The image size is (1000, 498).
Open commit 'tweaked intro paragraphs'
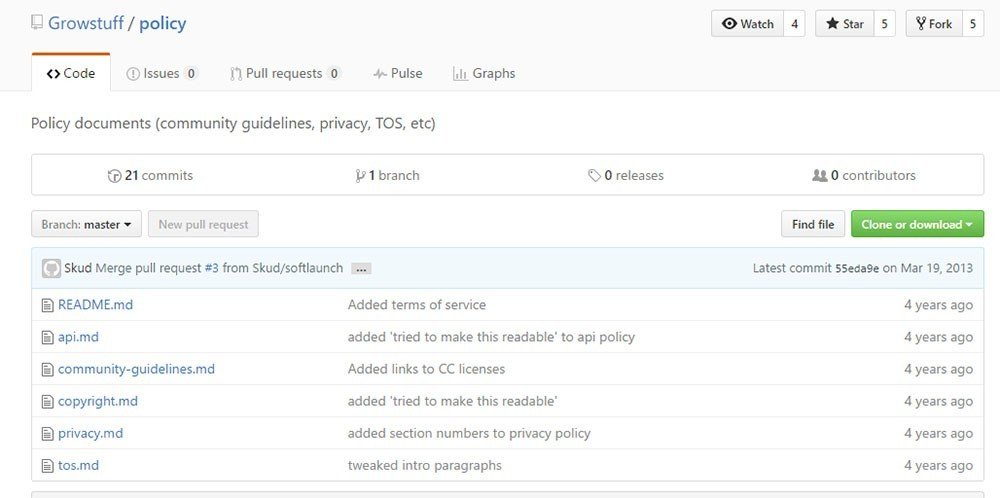click(x=425, y=465)
